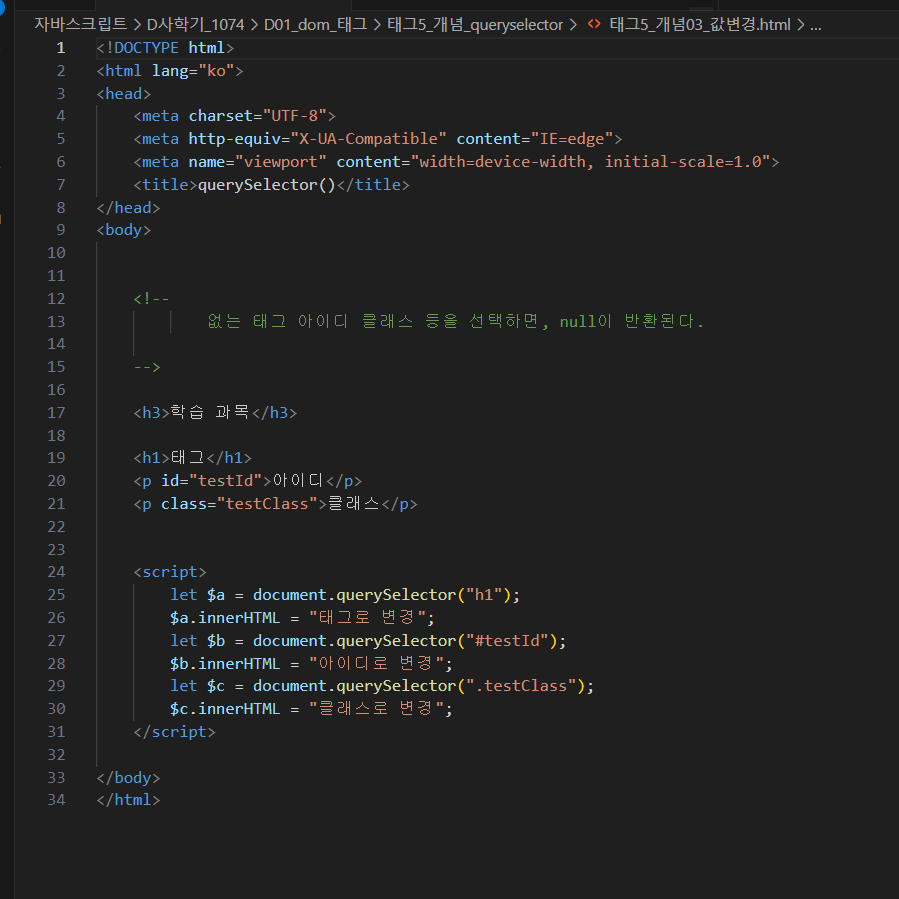The width and height of the screenshot is (899, 899).
Task: Open the D사학기_1074 breadcrumb segment
Action: tap(195, 24)
